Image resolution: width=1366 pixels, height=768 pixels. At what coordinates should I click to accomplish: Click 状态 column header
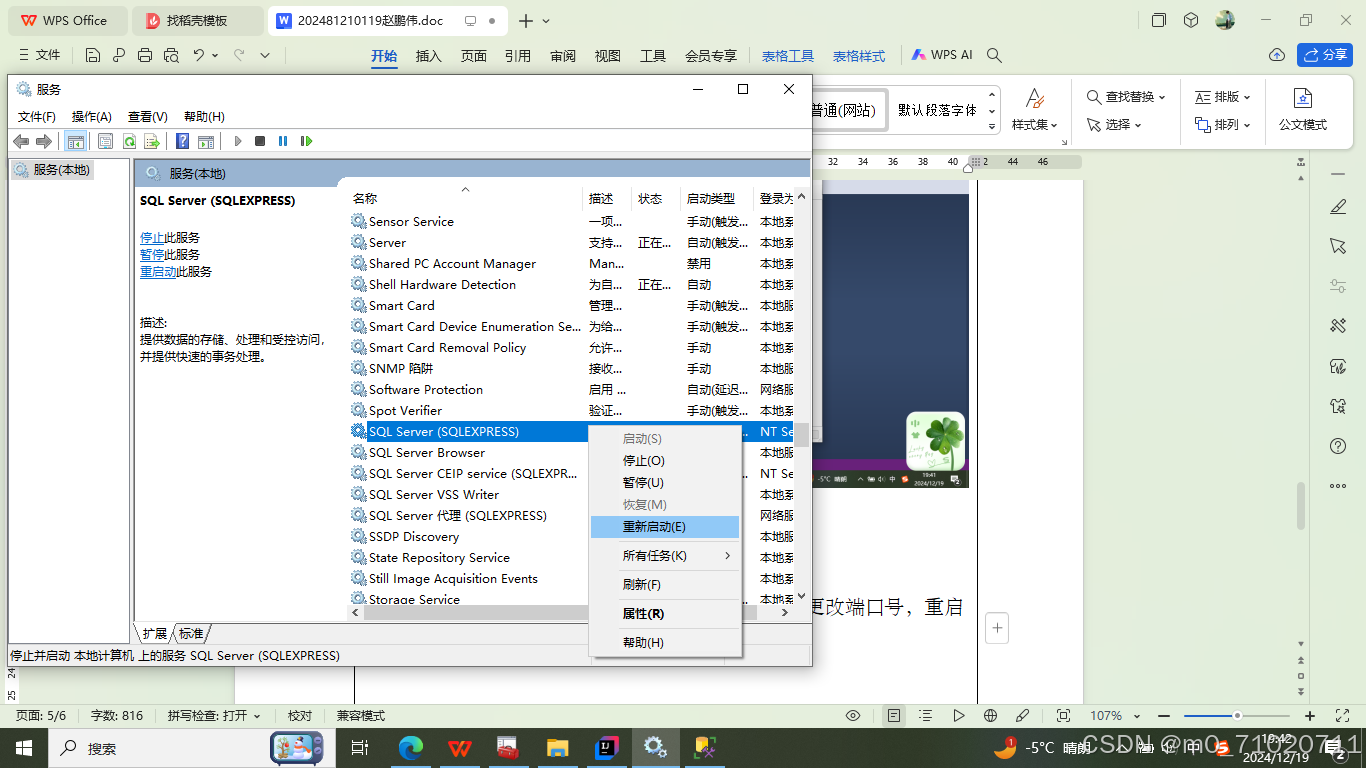tap(656, 199)
